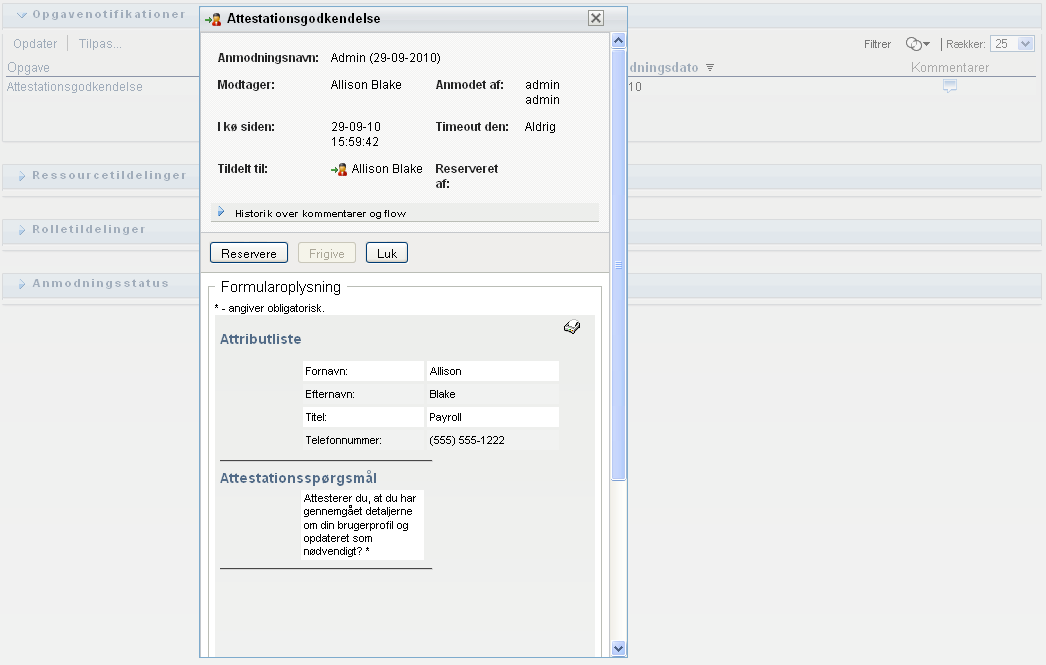Click the comment bubble icon under Kommentarer
Screen dimensions: 1046x665
(x=949, y=86)
